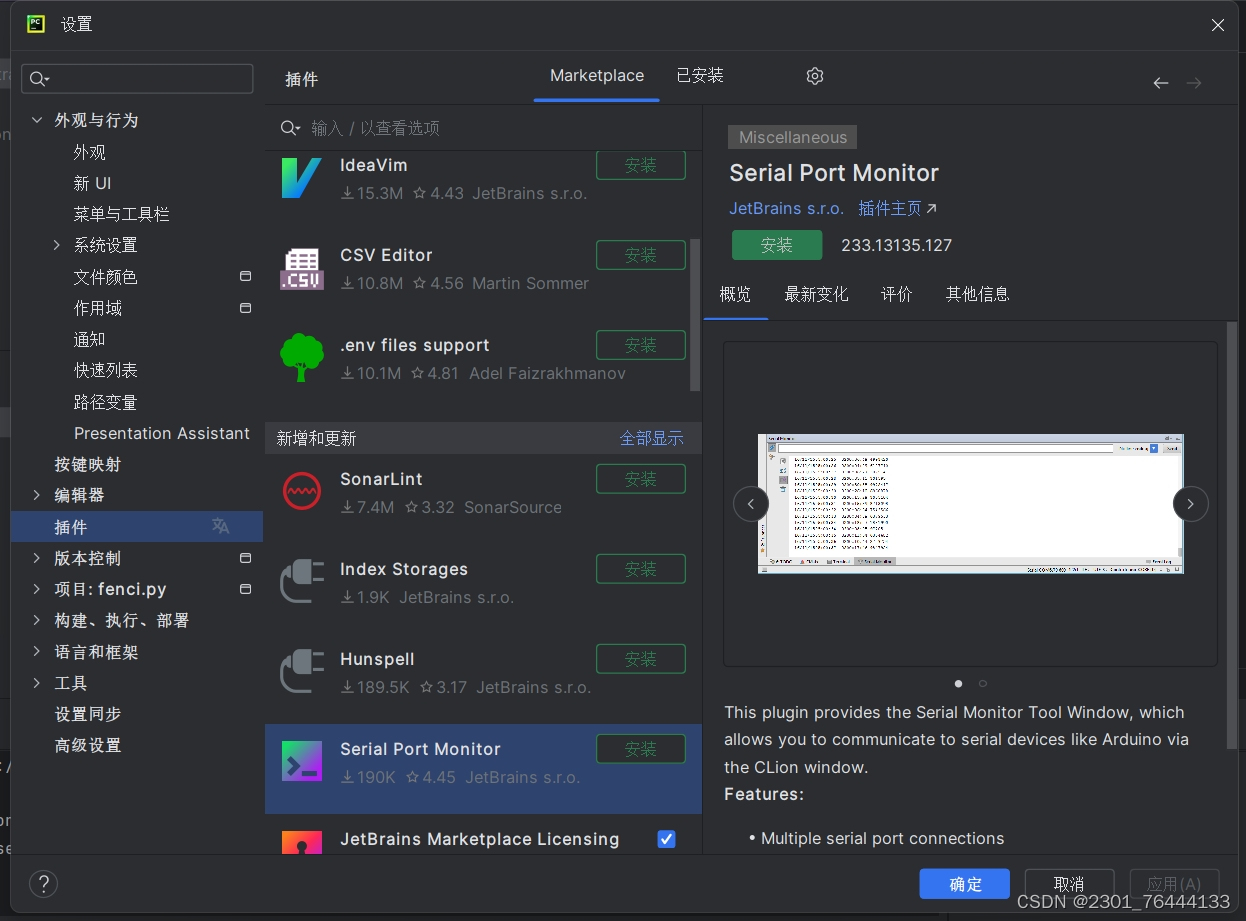Select 菜单与工具栏 in settings tree
Image resolution: width=1246 pixels, height=921 pixels.
click(121, 214)
